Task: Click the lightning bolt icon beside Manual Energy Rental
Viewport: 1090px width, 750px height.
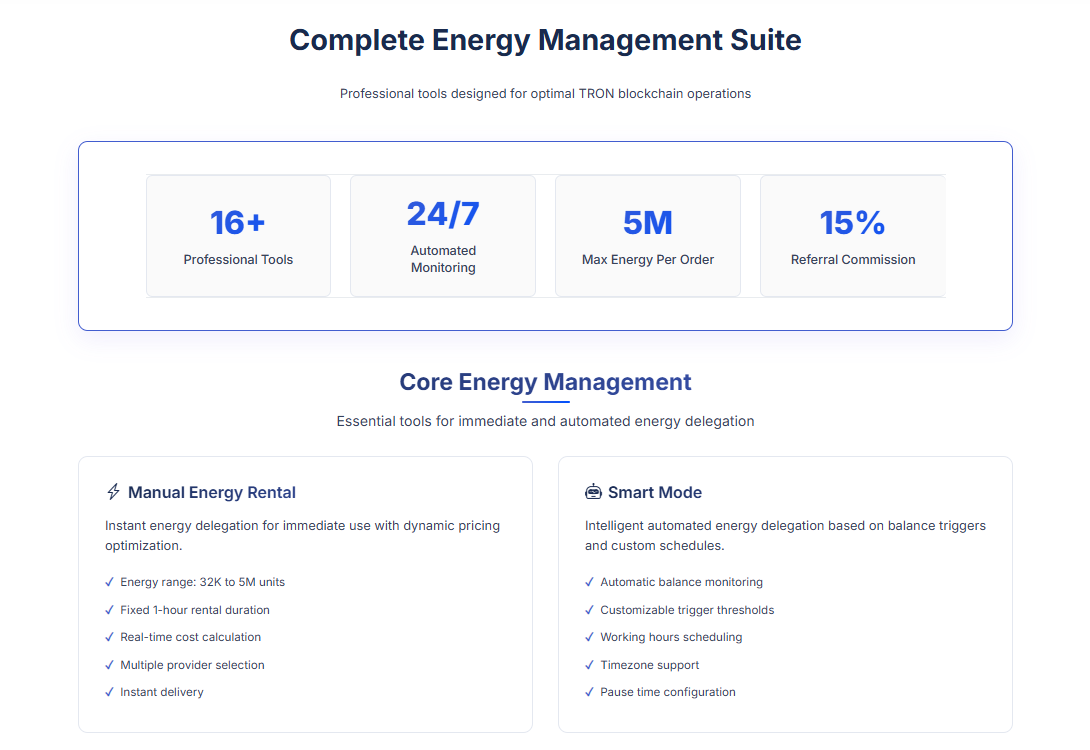Action: (113, 492)
